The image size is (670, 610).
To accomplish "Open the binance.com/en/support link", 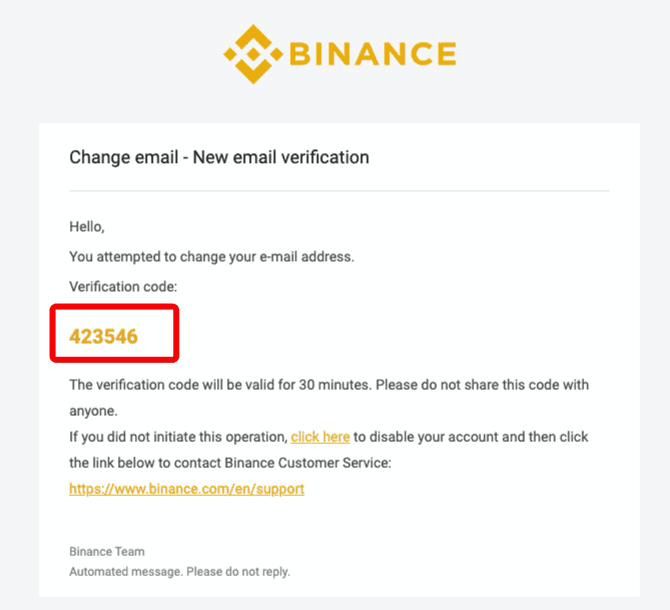I will pos(187,489).
